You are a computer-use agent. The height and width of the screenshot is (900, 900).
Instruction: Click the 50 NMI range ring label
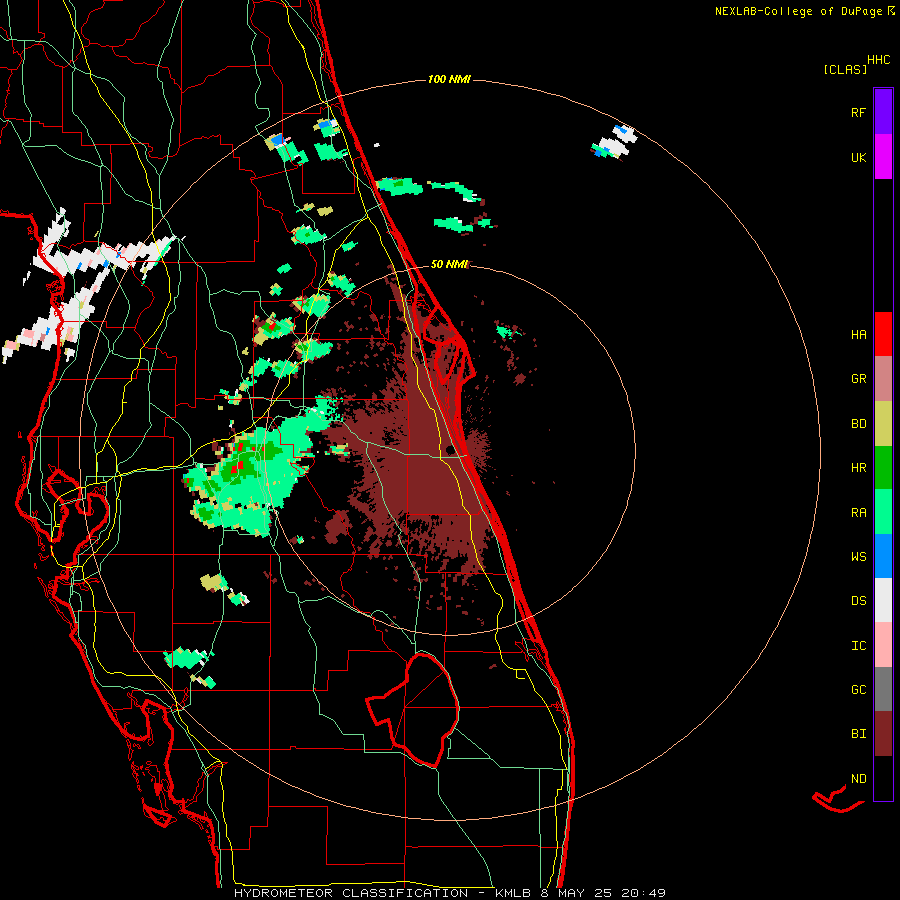[449, 264]
